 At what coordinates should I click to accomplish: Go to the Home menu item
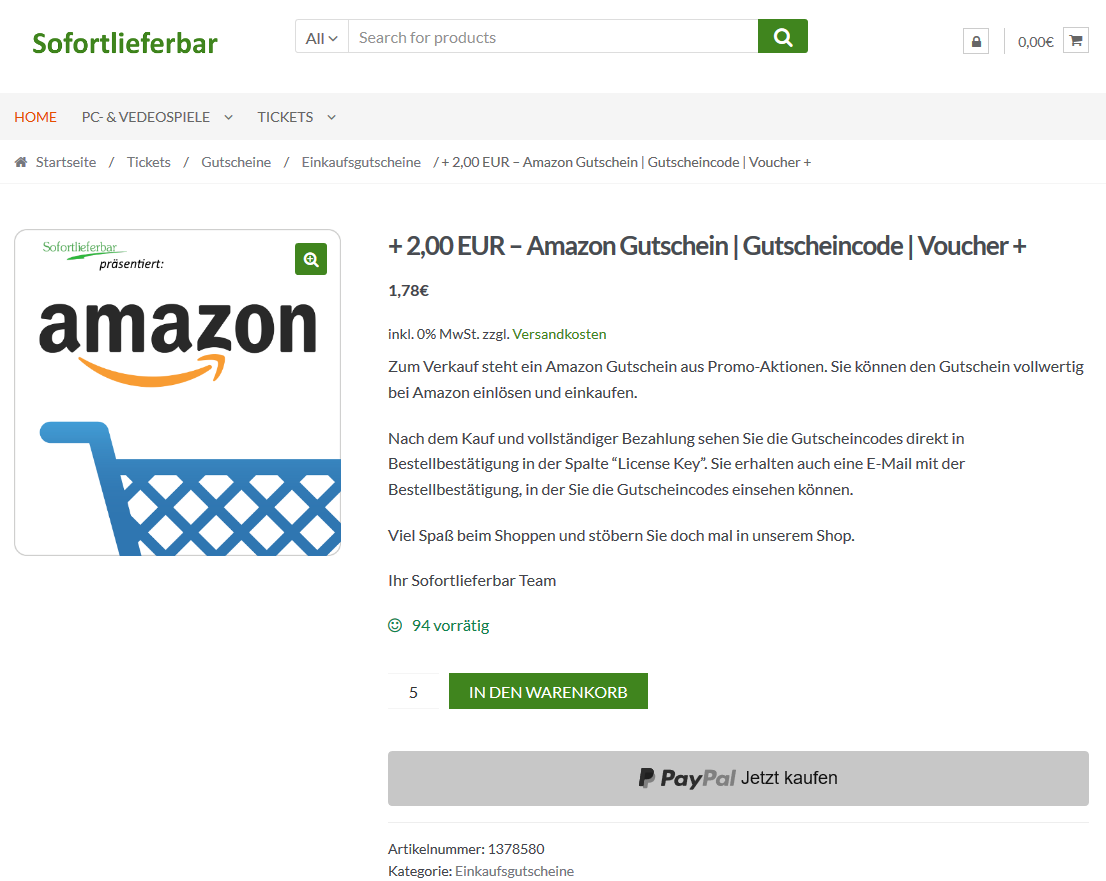click(x=35, y=117)
